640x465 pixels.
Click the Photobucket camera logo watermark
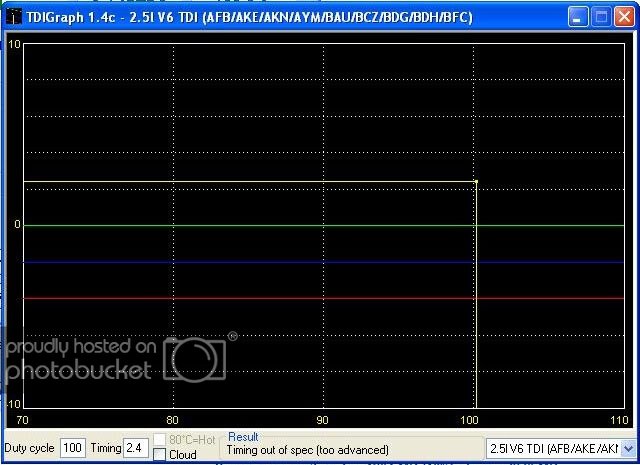(196, 356)
